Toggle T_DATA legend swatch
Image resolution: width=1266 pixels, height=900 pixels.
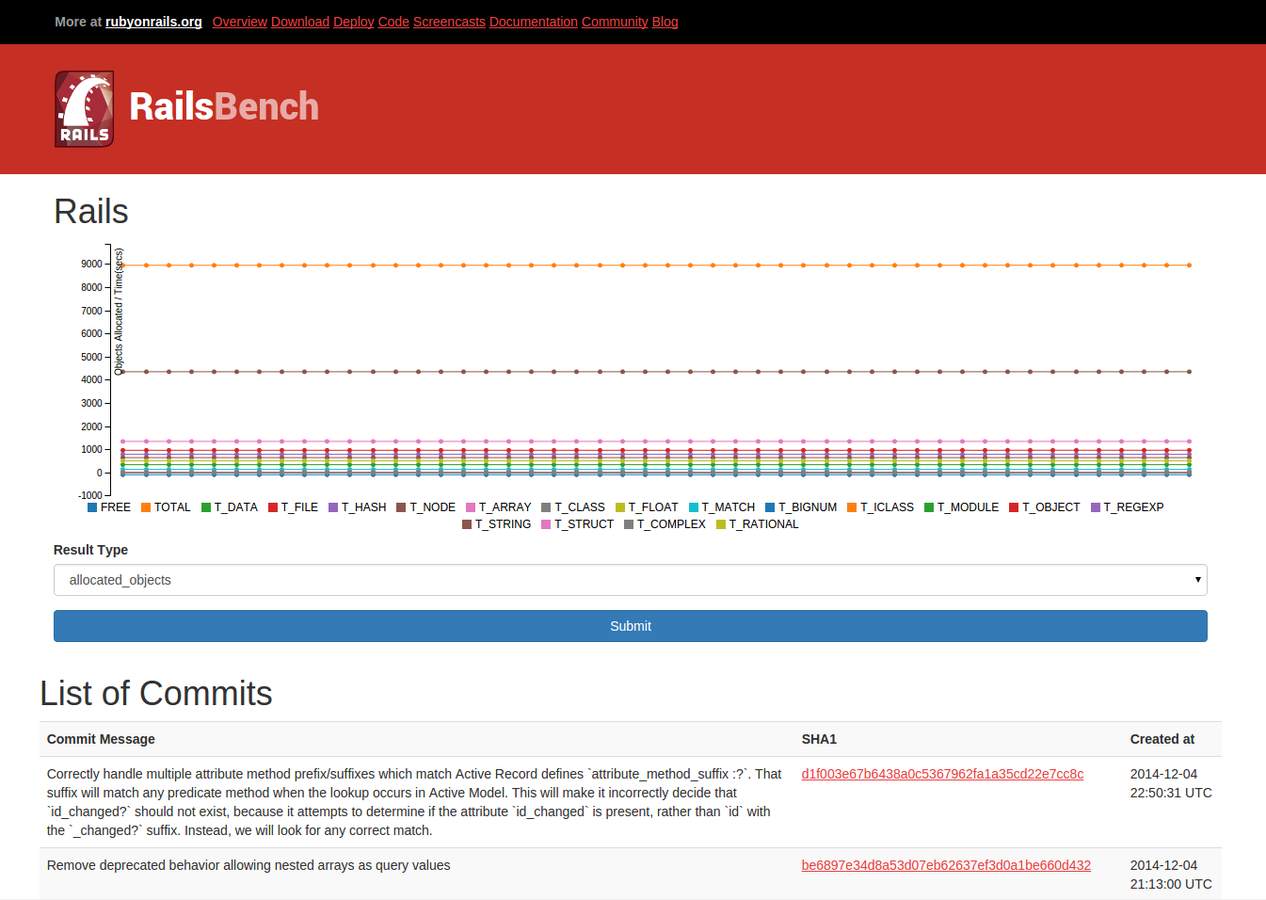(x=206, y=508)
